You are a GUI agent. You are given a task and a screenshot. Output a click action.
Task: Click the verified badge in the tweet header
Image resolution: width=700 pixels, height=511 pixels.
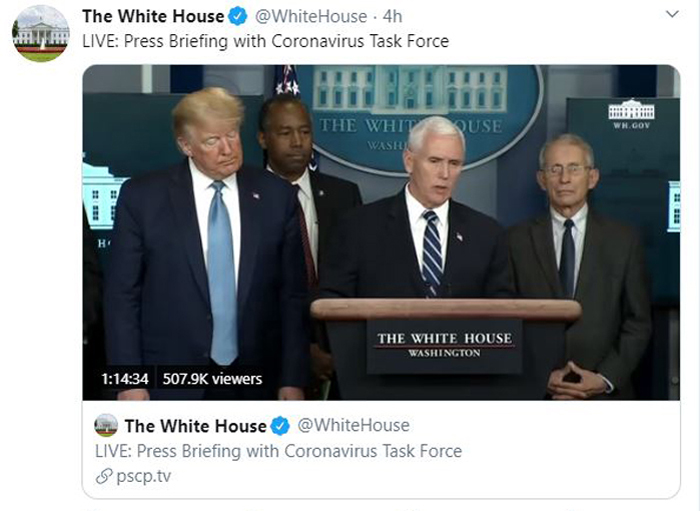tap(238, 17)
